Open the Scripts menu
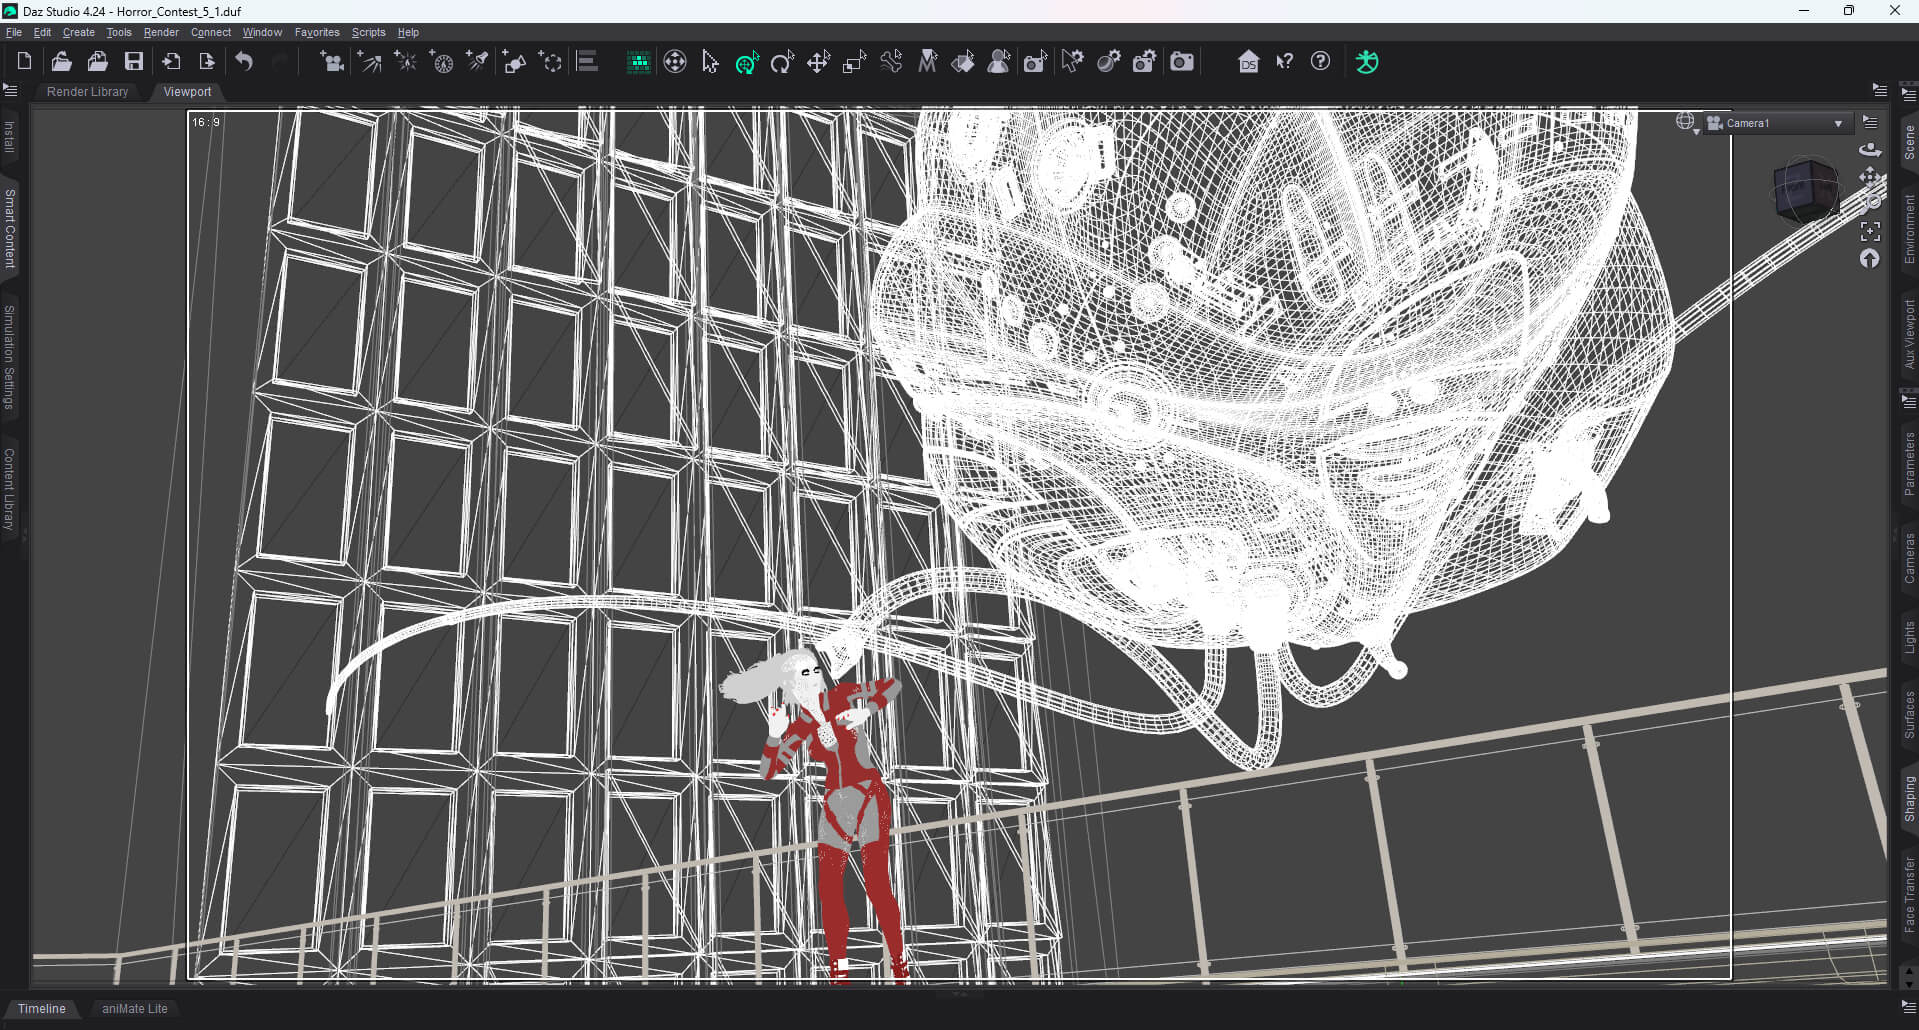This screenshot has height=1030, width=1919. pos(368,32)
